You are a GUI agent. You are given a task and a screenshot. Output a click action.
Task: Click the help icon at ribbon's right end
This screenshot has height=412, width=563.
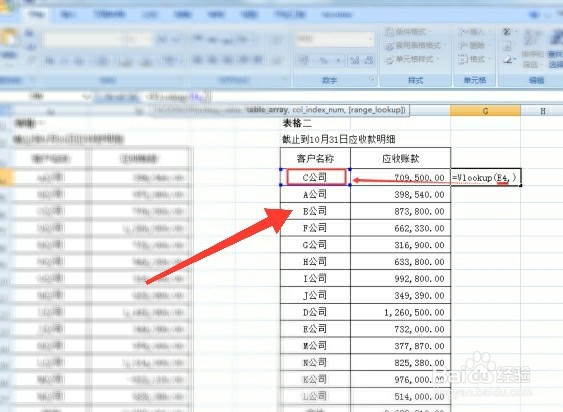tap(534, 15)
